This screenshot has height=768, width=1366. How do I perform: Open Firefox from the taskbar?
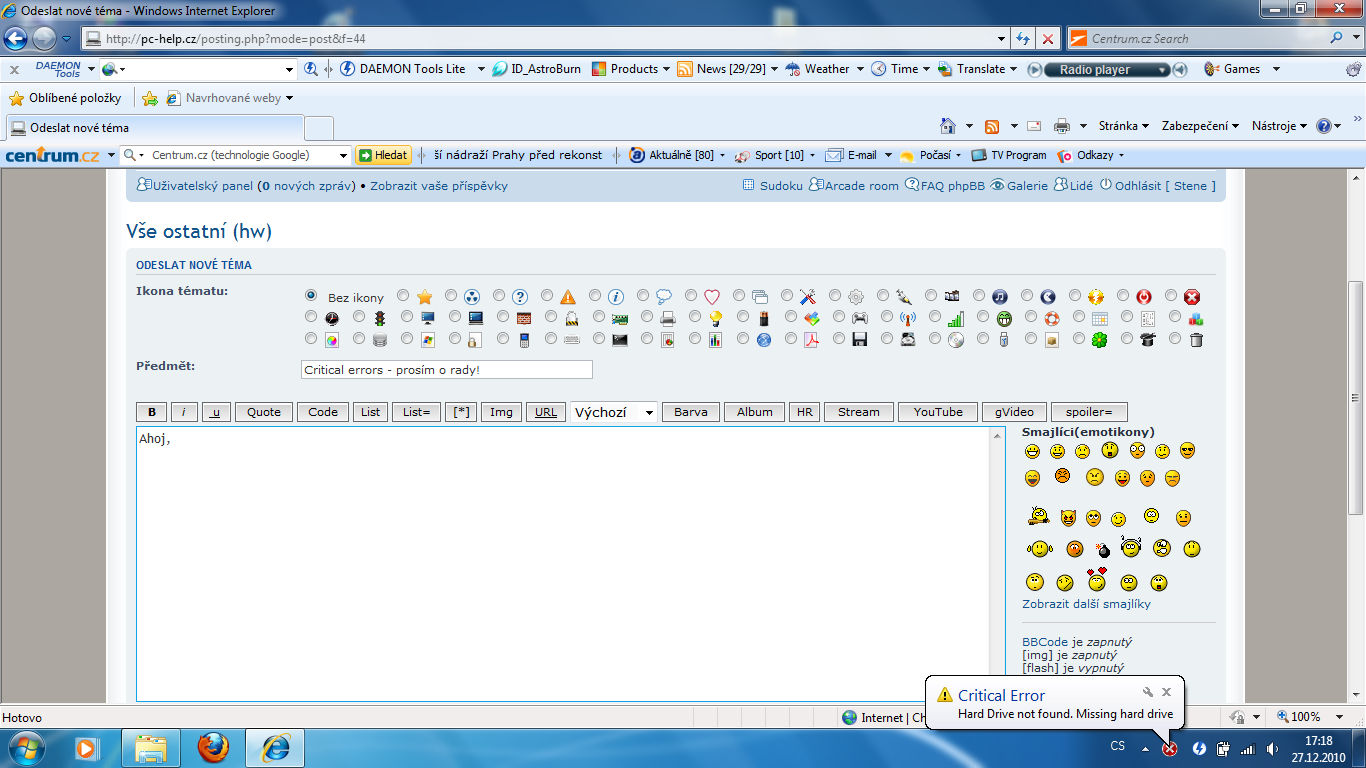pyautogui.click(x=213, y=747)
